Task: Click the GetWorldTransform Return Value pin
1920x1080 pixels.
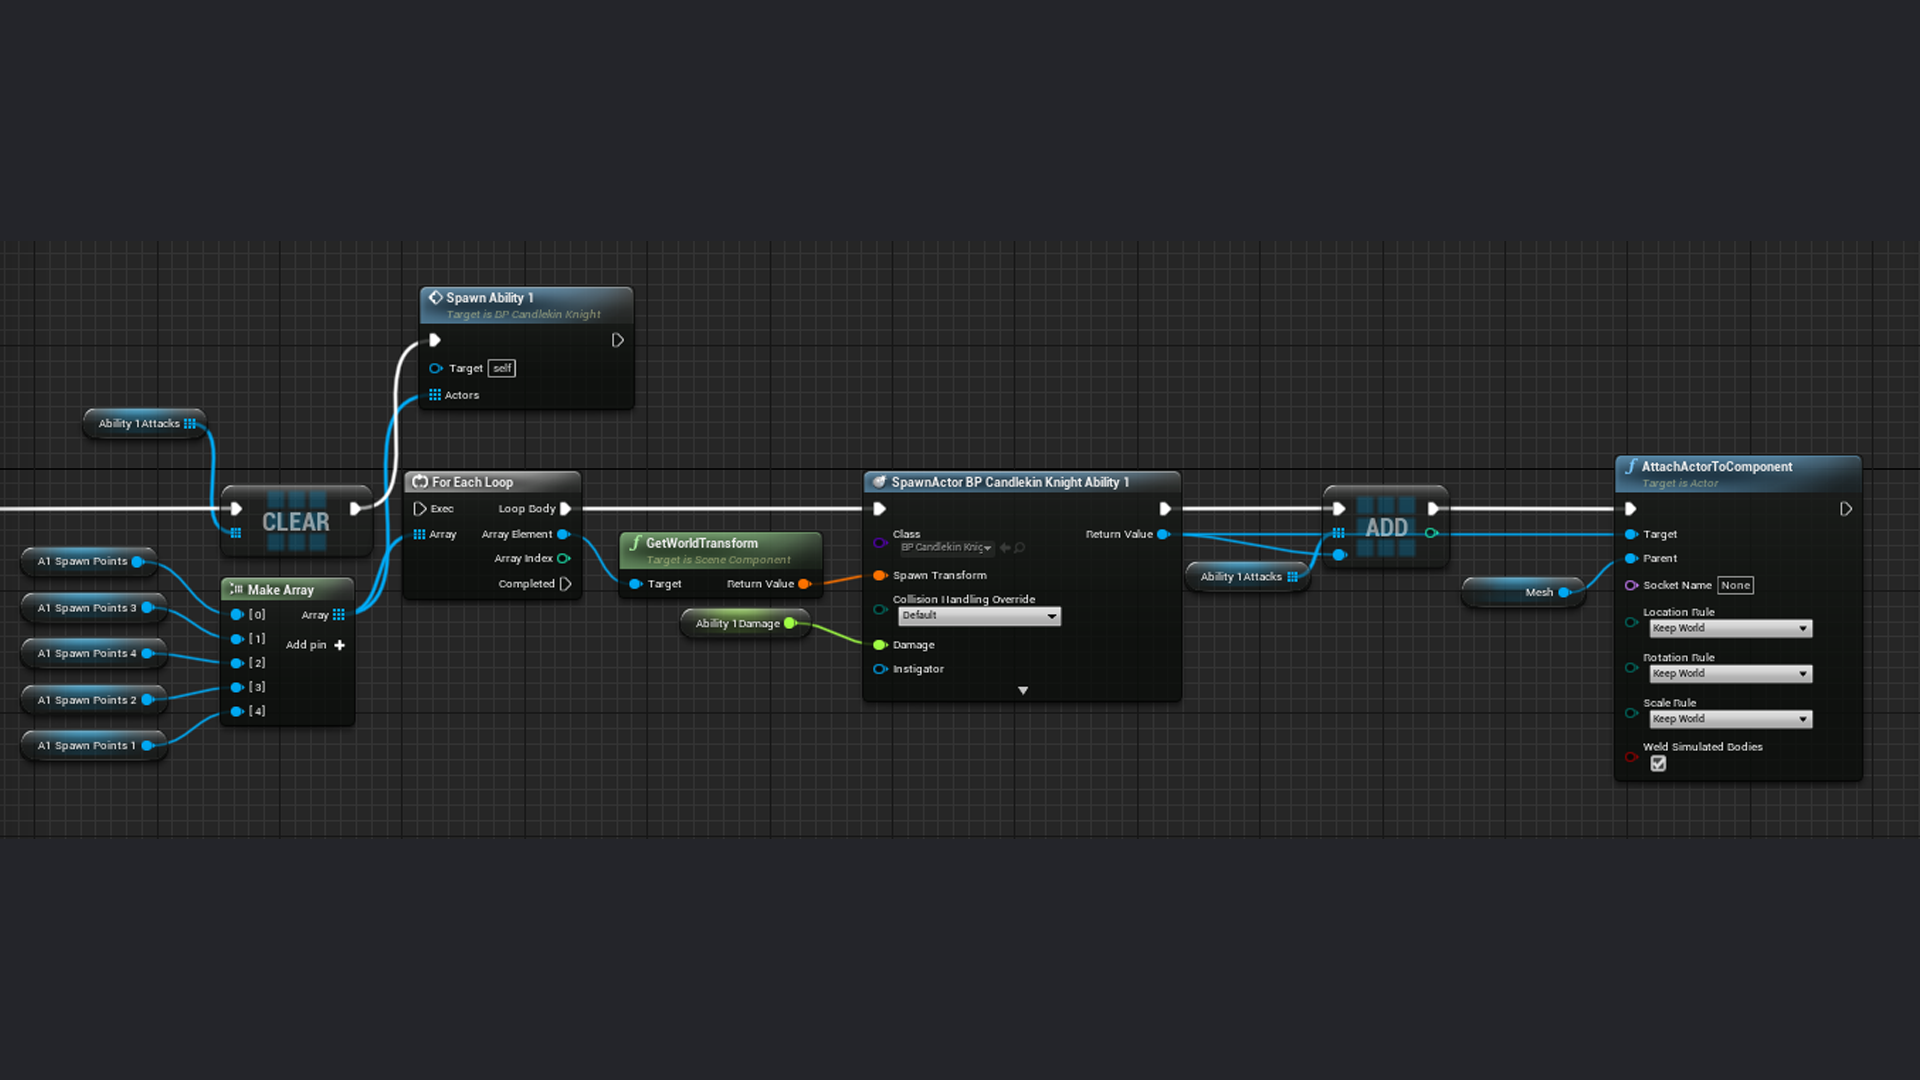Action: point(804,584)
